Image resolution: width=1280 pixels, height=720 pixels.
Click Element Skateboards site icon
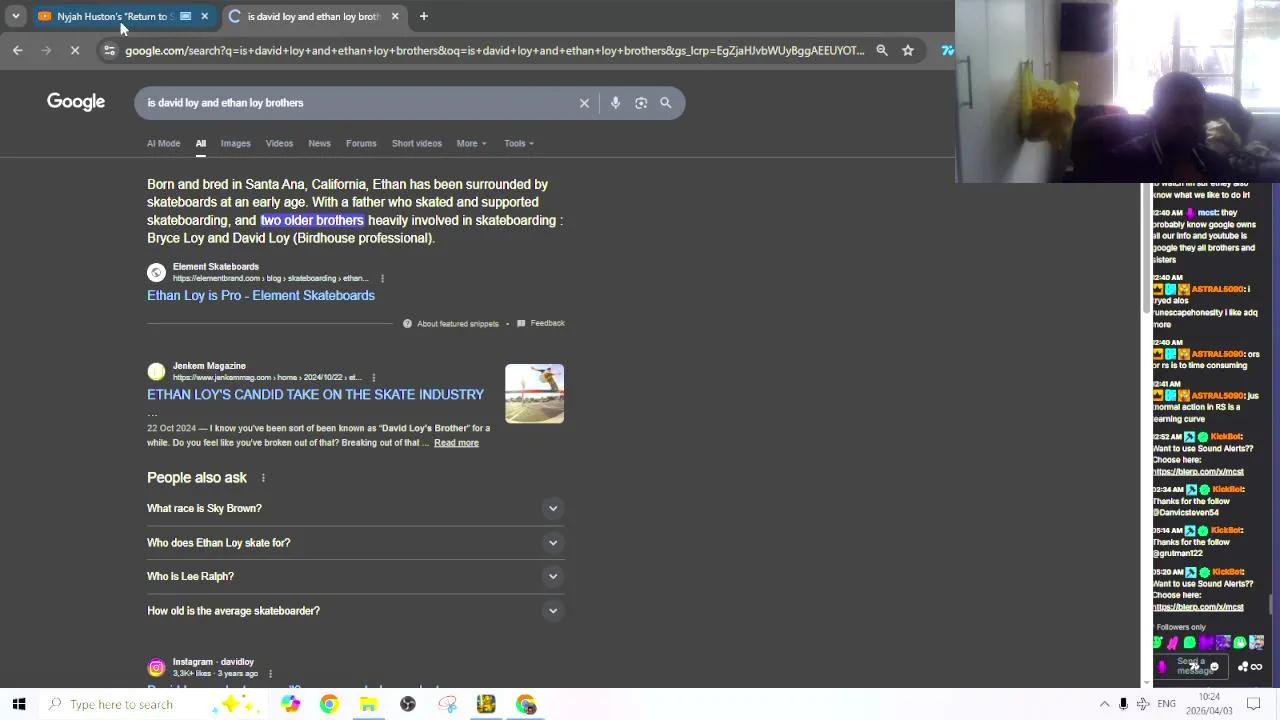[x=156, y=272]
